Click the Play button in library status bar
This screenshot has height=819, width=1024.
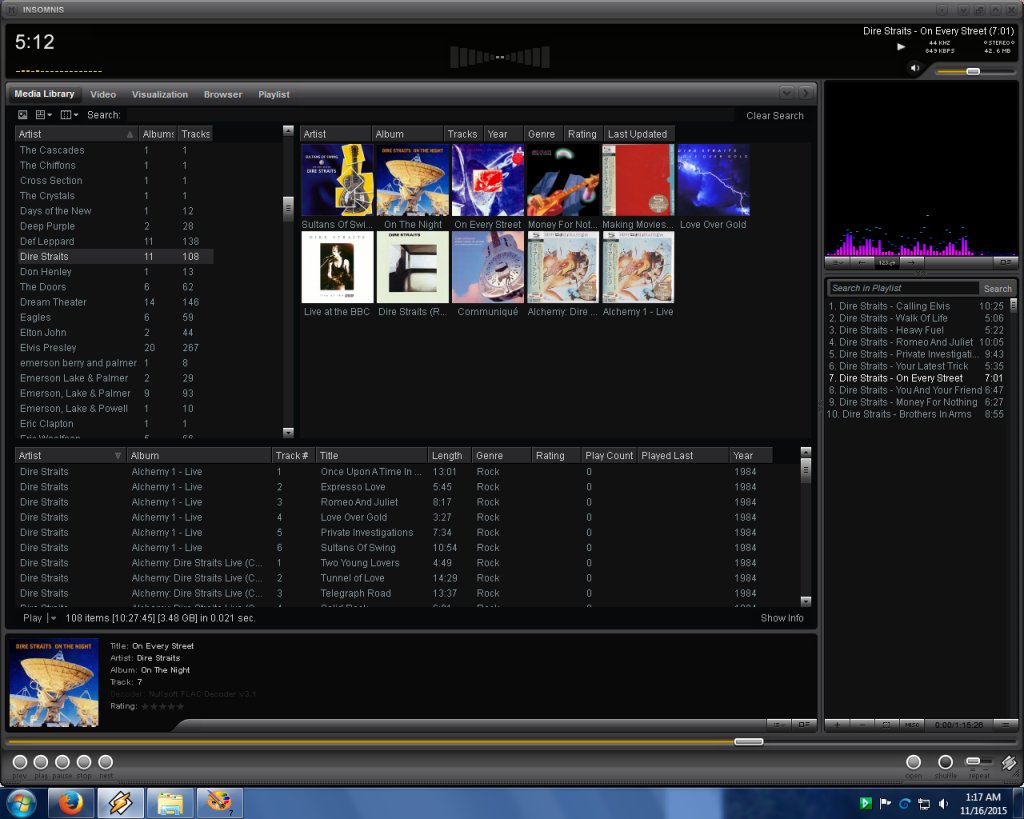click(32, 618)
